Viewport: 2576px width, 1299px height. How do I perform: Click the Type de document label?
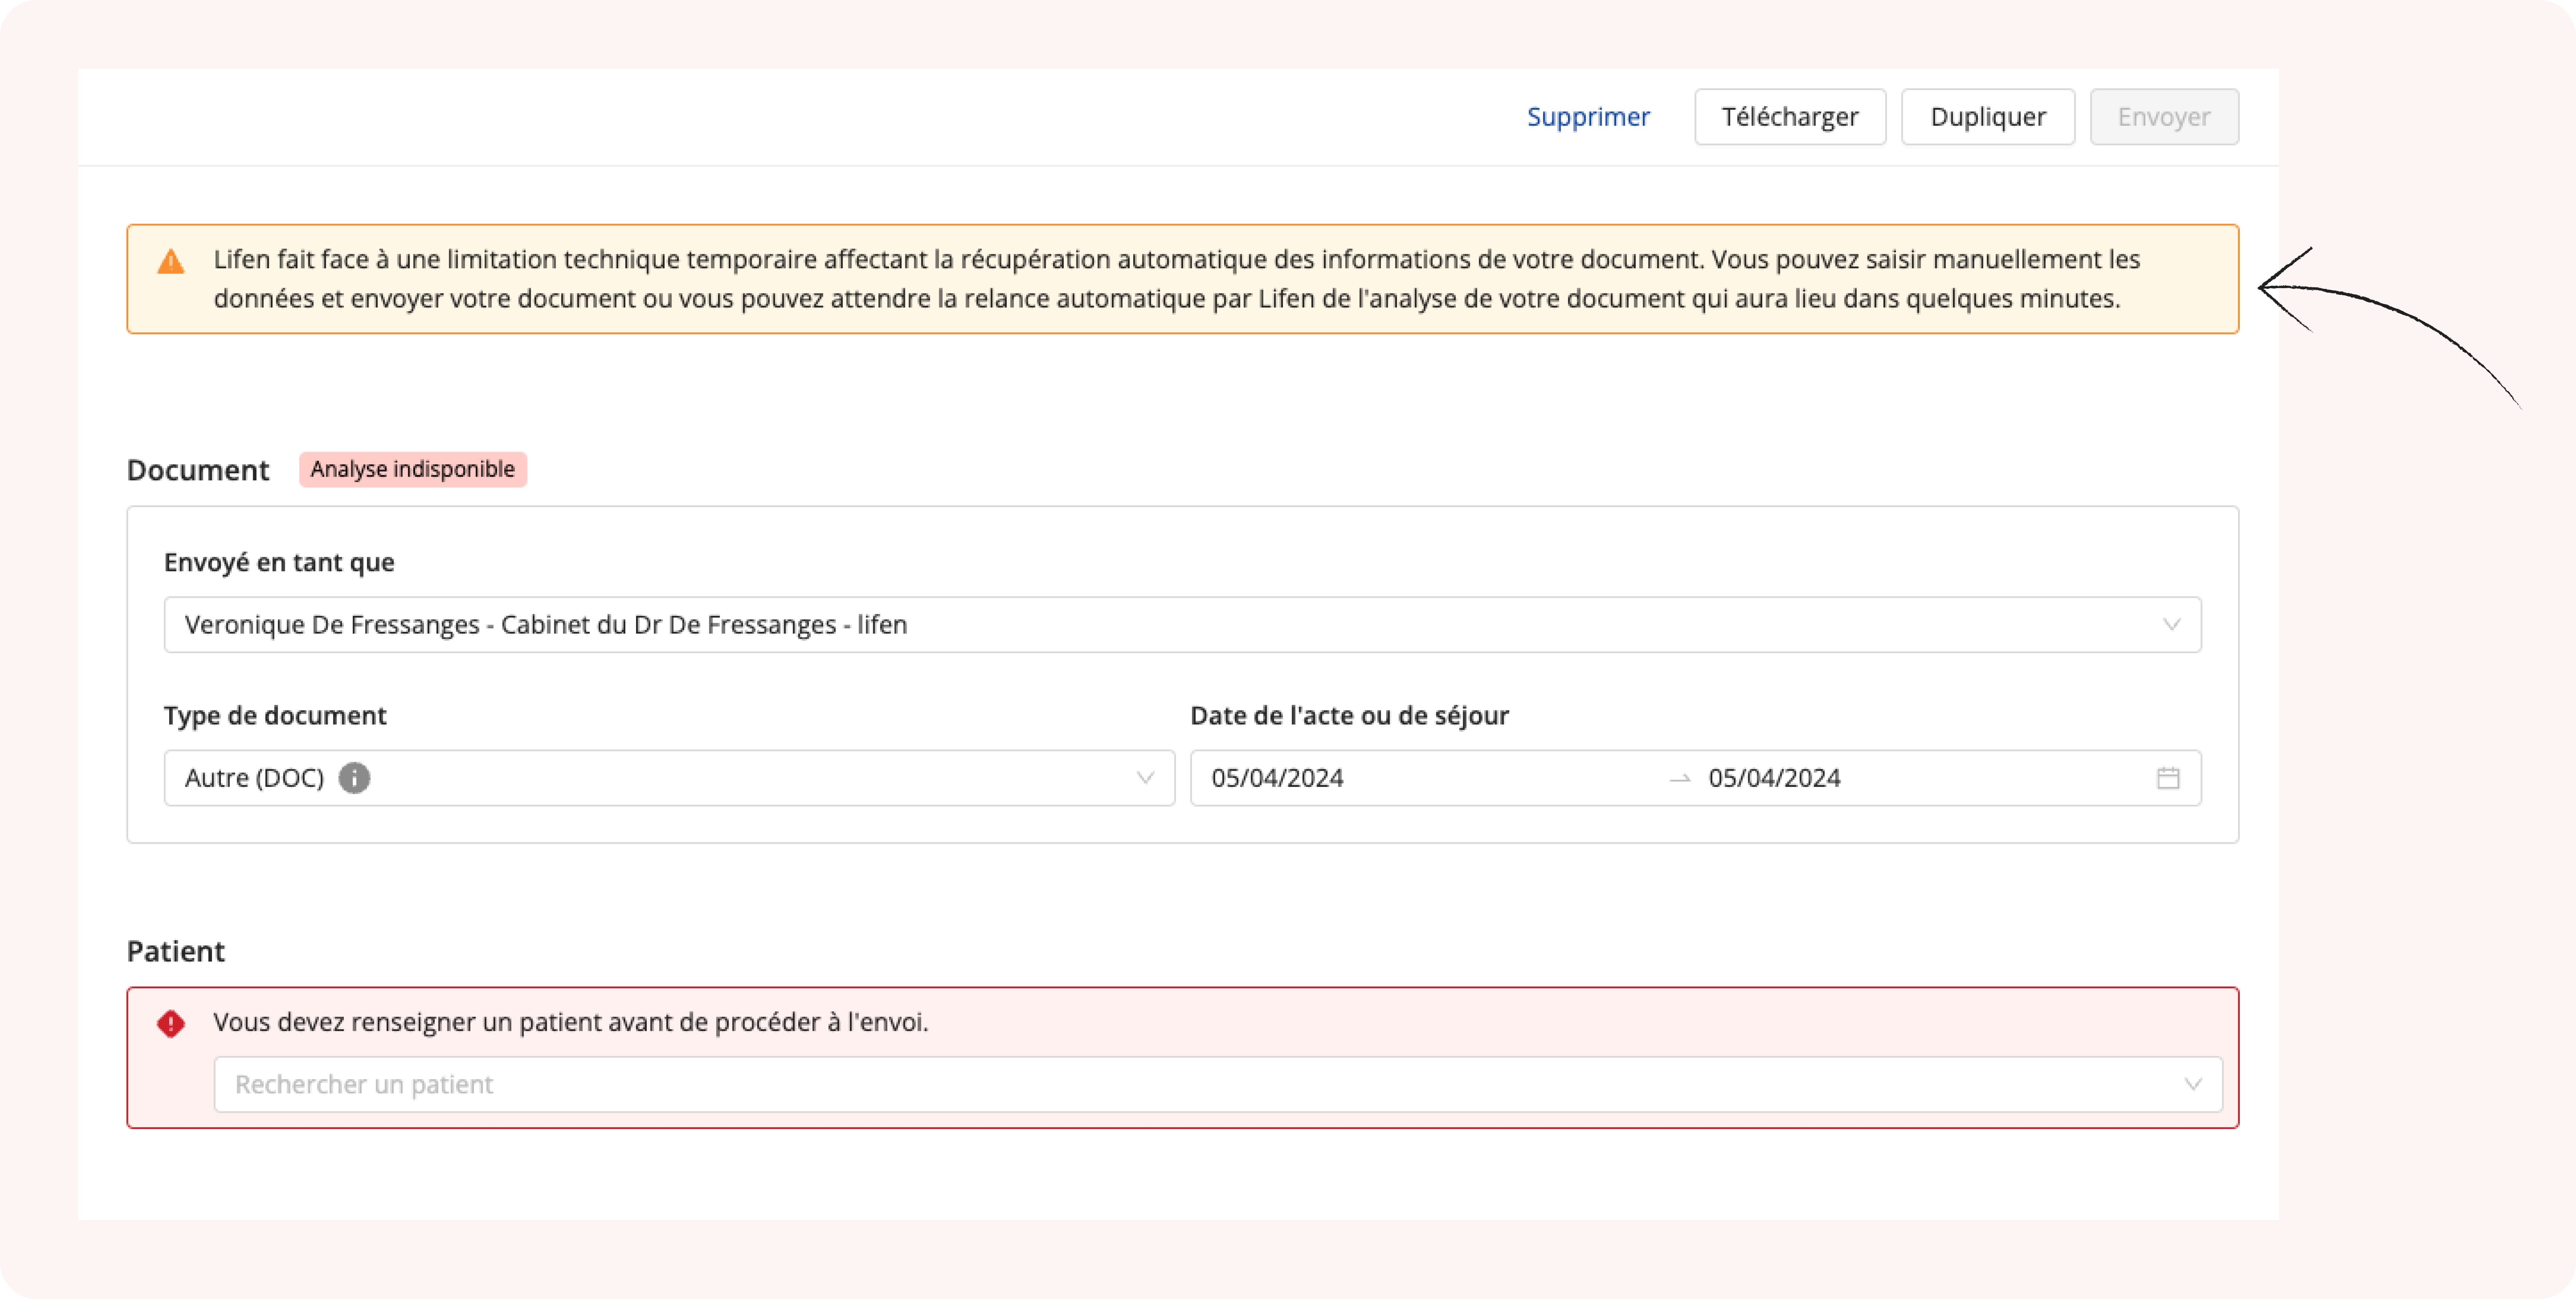275,716
